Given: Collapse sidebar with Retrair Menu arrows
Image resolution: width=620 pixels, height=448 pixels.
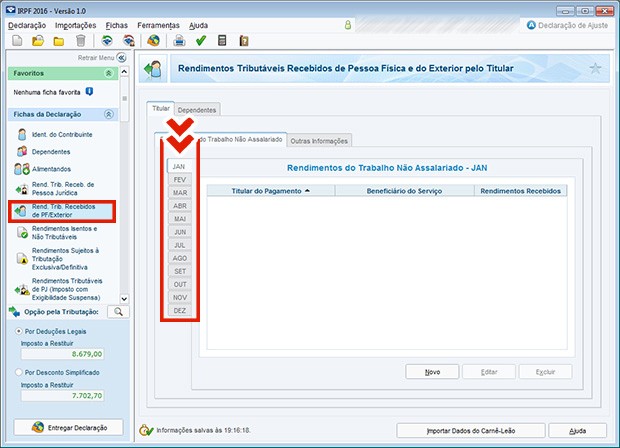Looking at the screenshot, I should click(121, 58).
